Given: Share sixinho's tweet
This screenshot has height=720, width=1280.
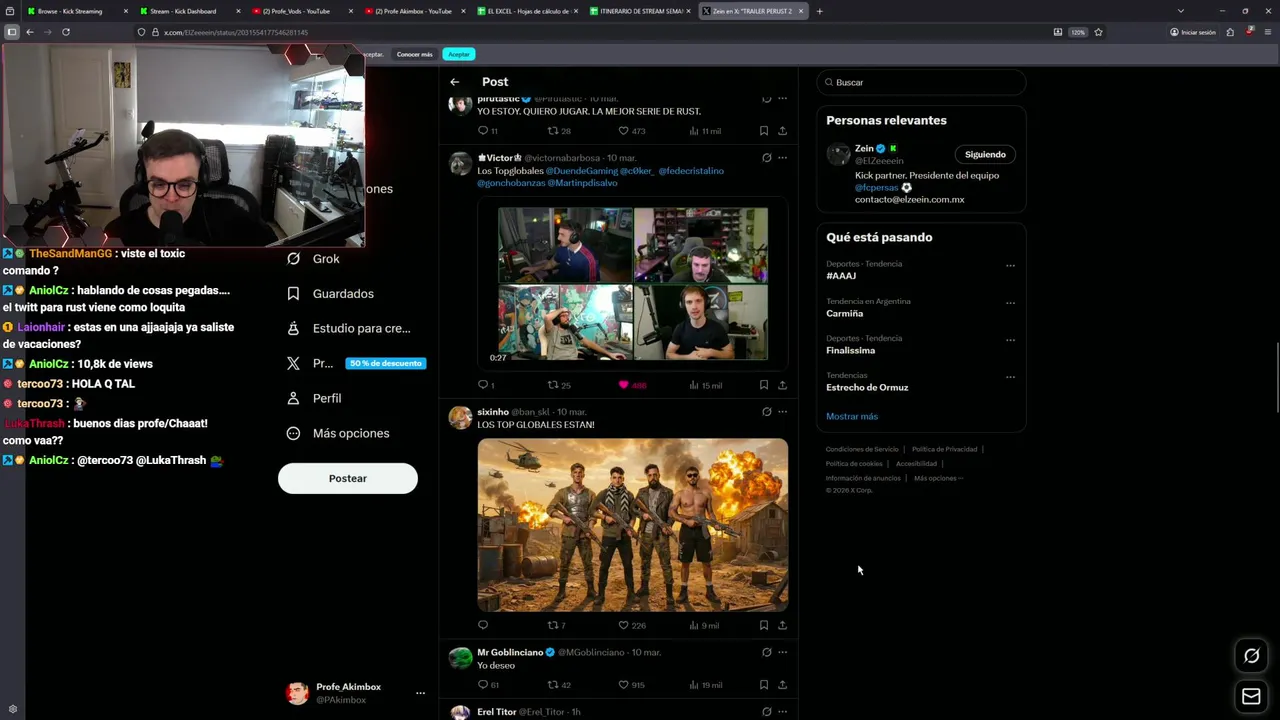Looking at the screenshot, I should tap(782, 625).
